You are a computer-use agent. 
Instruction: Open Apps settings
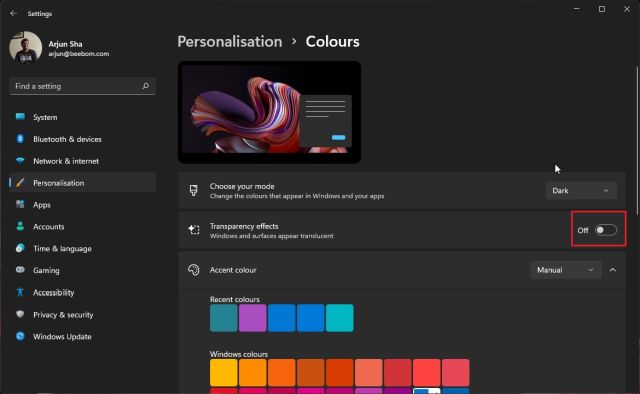(x=82, y=205)
